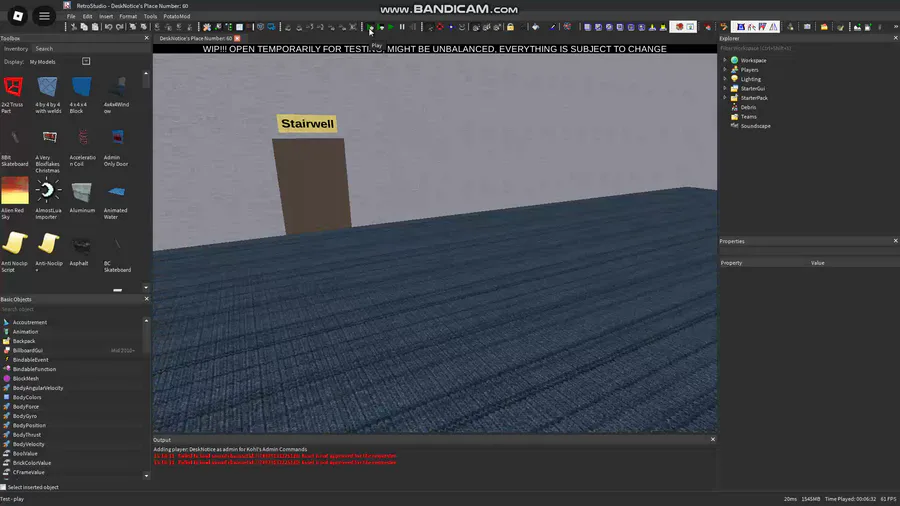The image size is (900, 506).
Task: Select A Very Bloxflakes Christmas model
Action: (48, 150)
